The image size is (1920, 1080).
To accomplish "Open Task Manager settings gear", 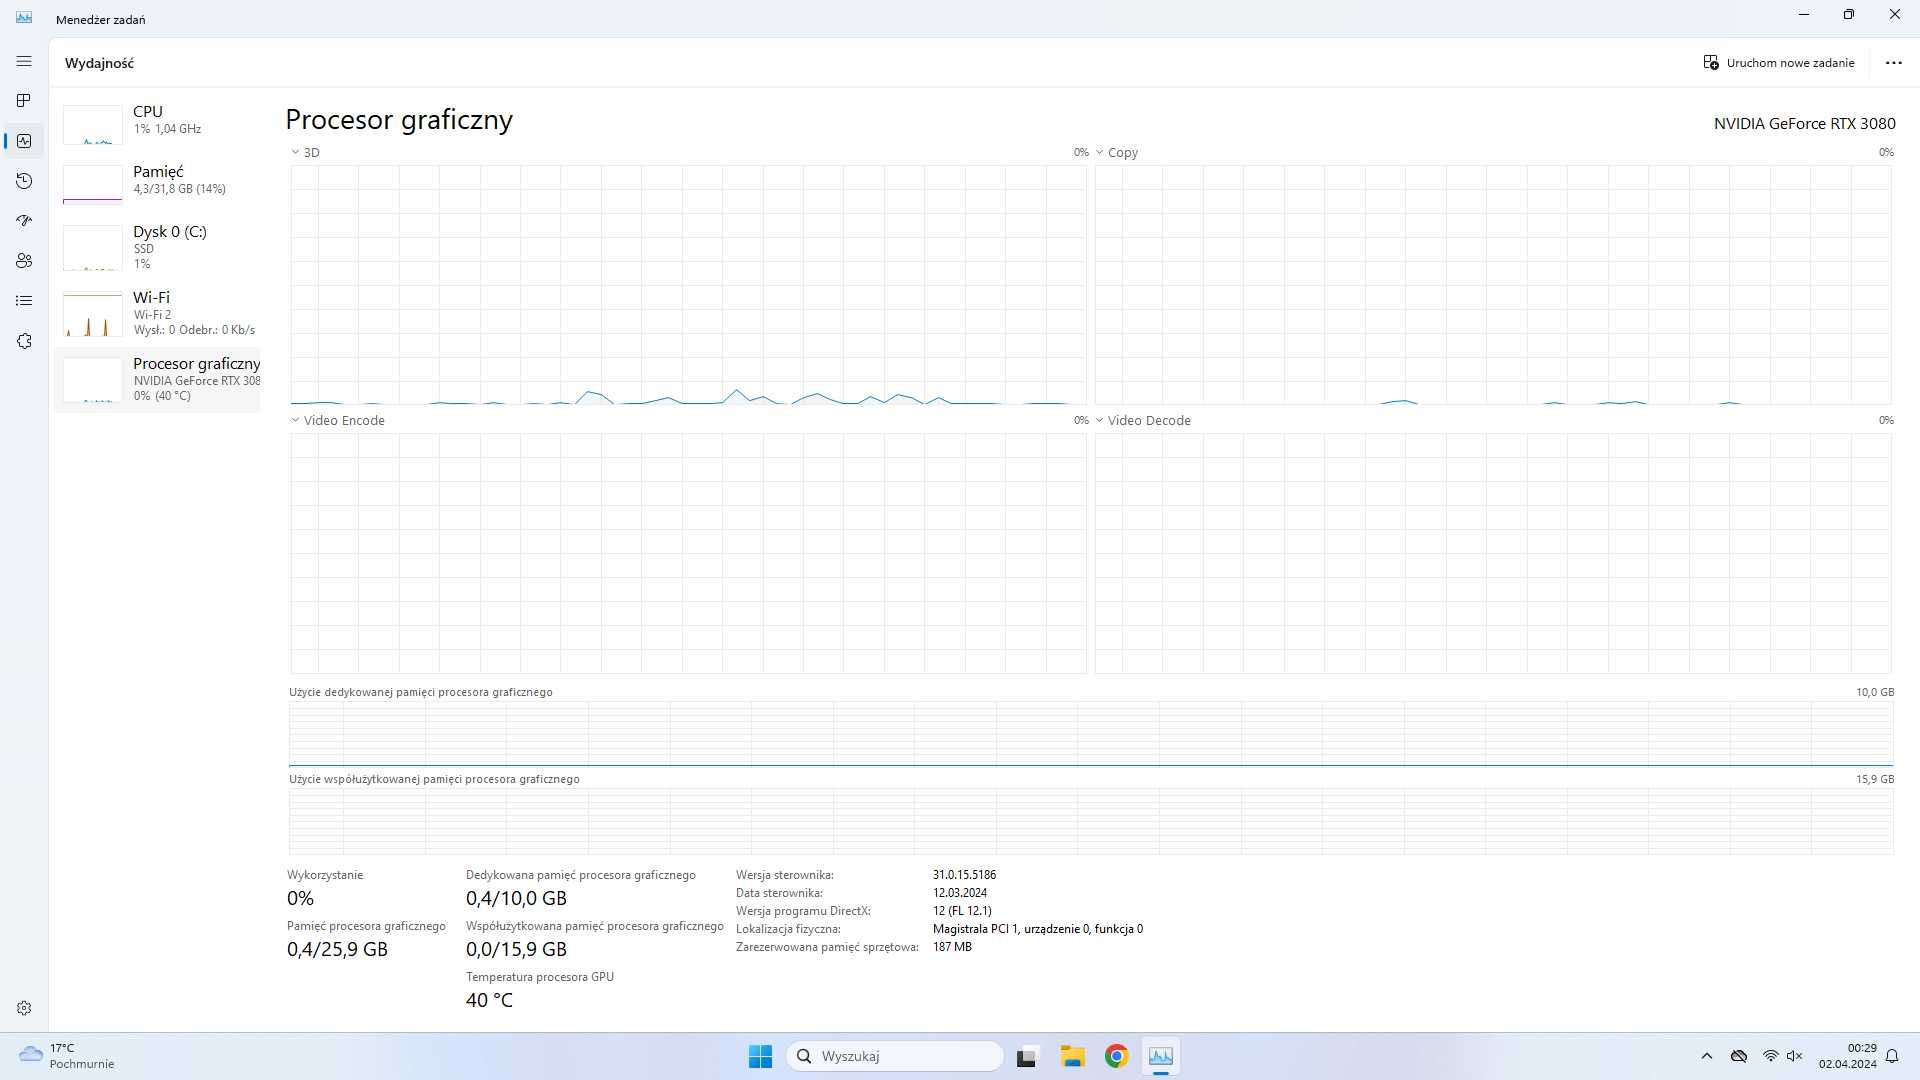I will coord(24,1008).
